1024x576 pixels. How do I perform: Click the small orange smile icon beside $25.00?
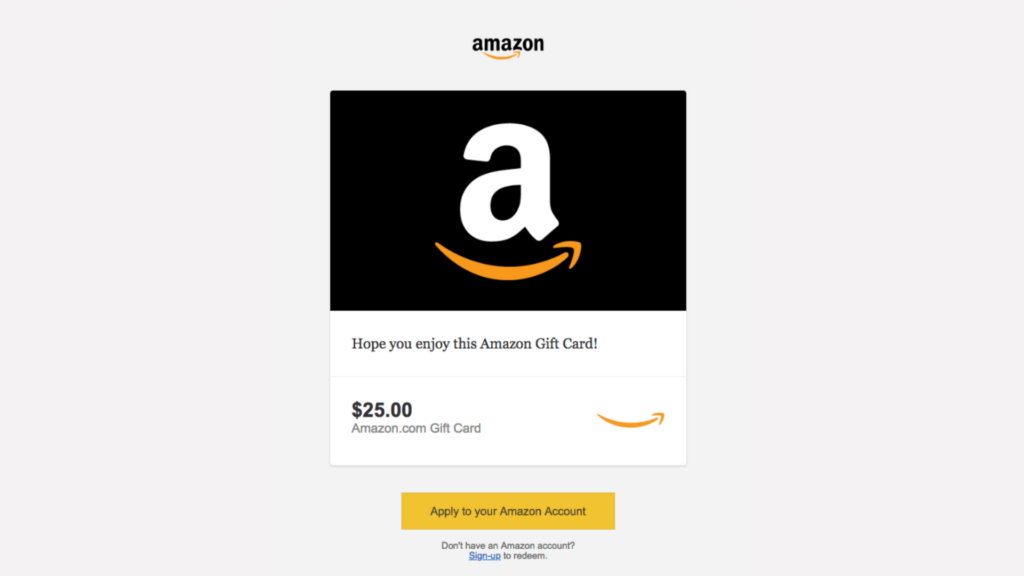coord(631,420)
